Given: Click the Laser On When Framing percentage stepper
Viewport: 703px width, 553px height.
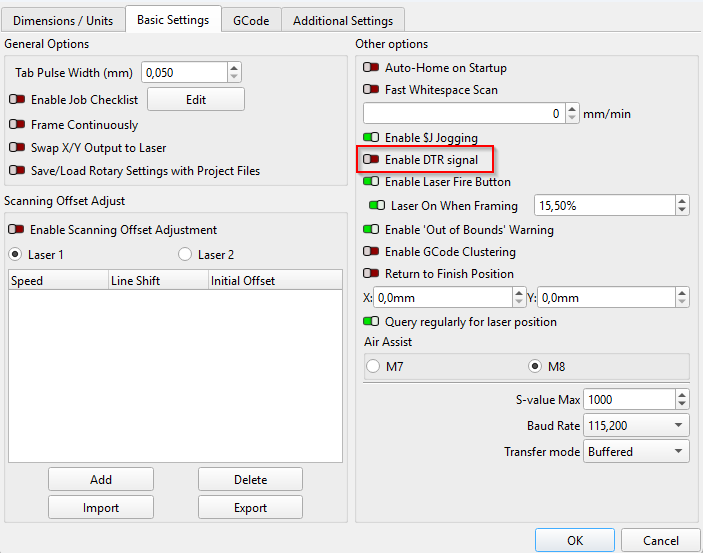Looking at the screenshot, I should click(x=681, y=205).
